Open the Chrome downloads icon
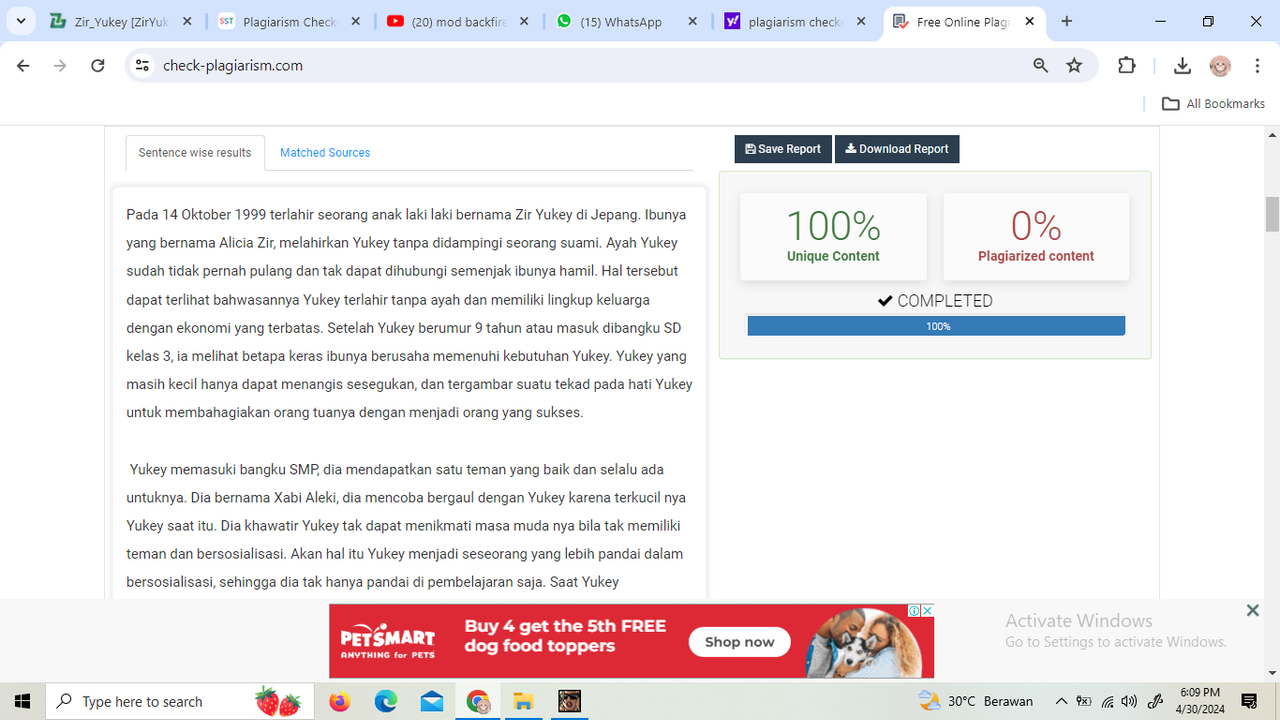Image resolution: width=1280 pixels, height=720 pixels. [x=1182, y=66]
